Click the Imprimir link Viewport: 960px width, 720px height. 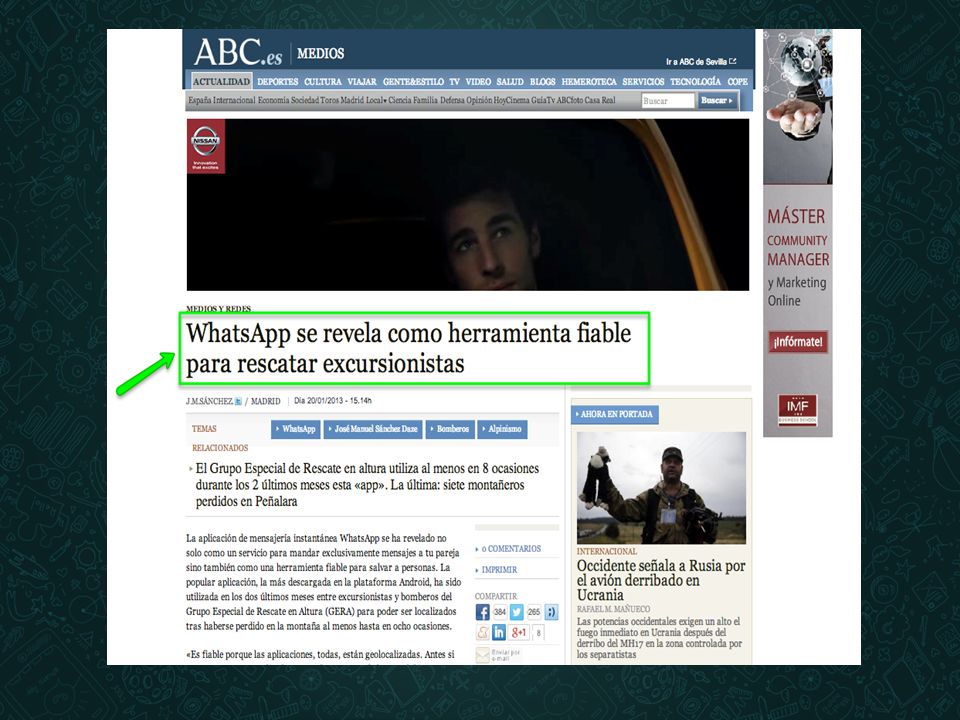pos(499,570)
